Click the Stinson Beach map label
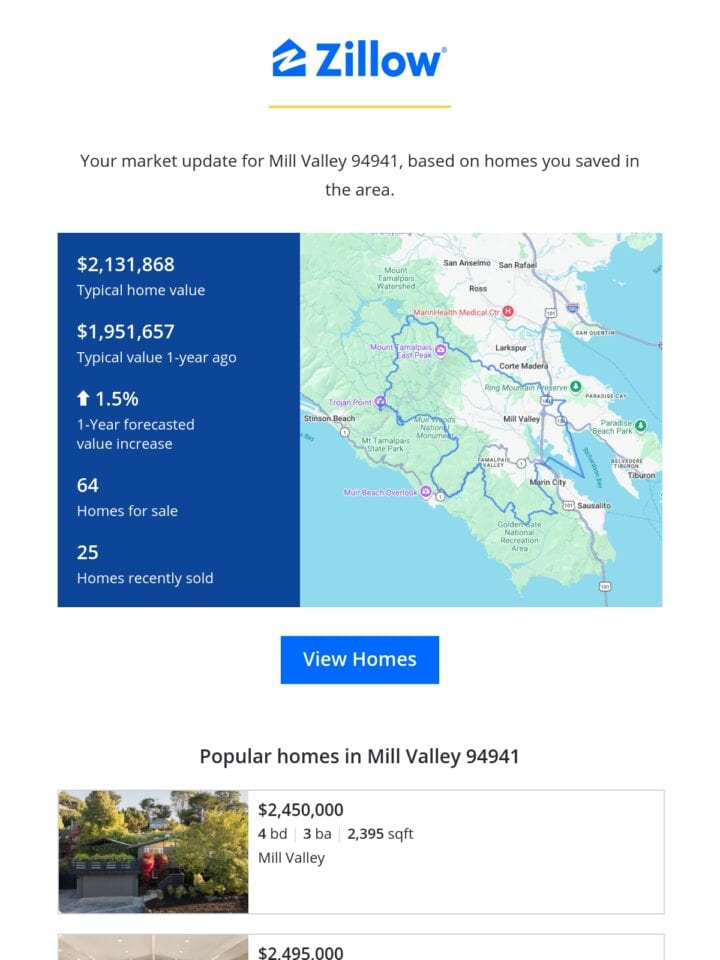720x960 pixels. [329, 418]
